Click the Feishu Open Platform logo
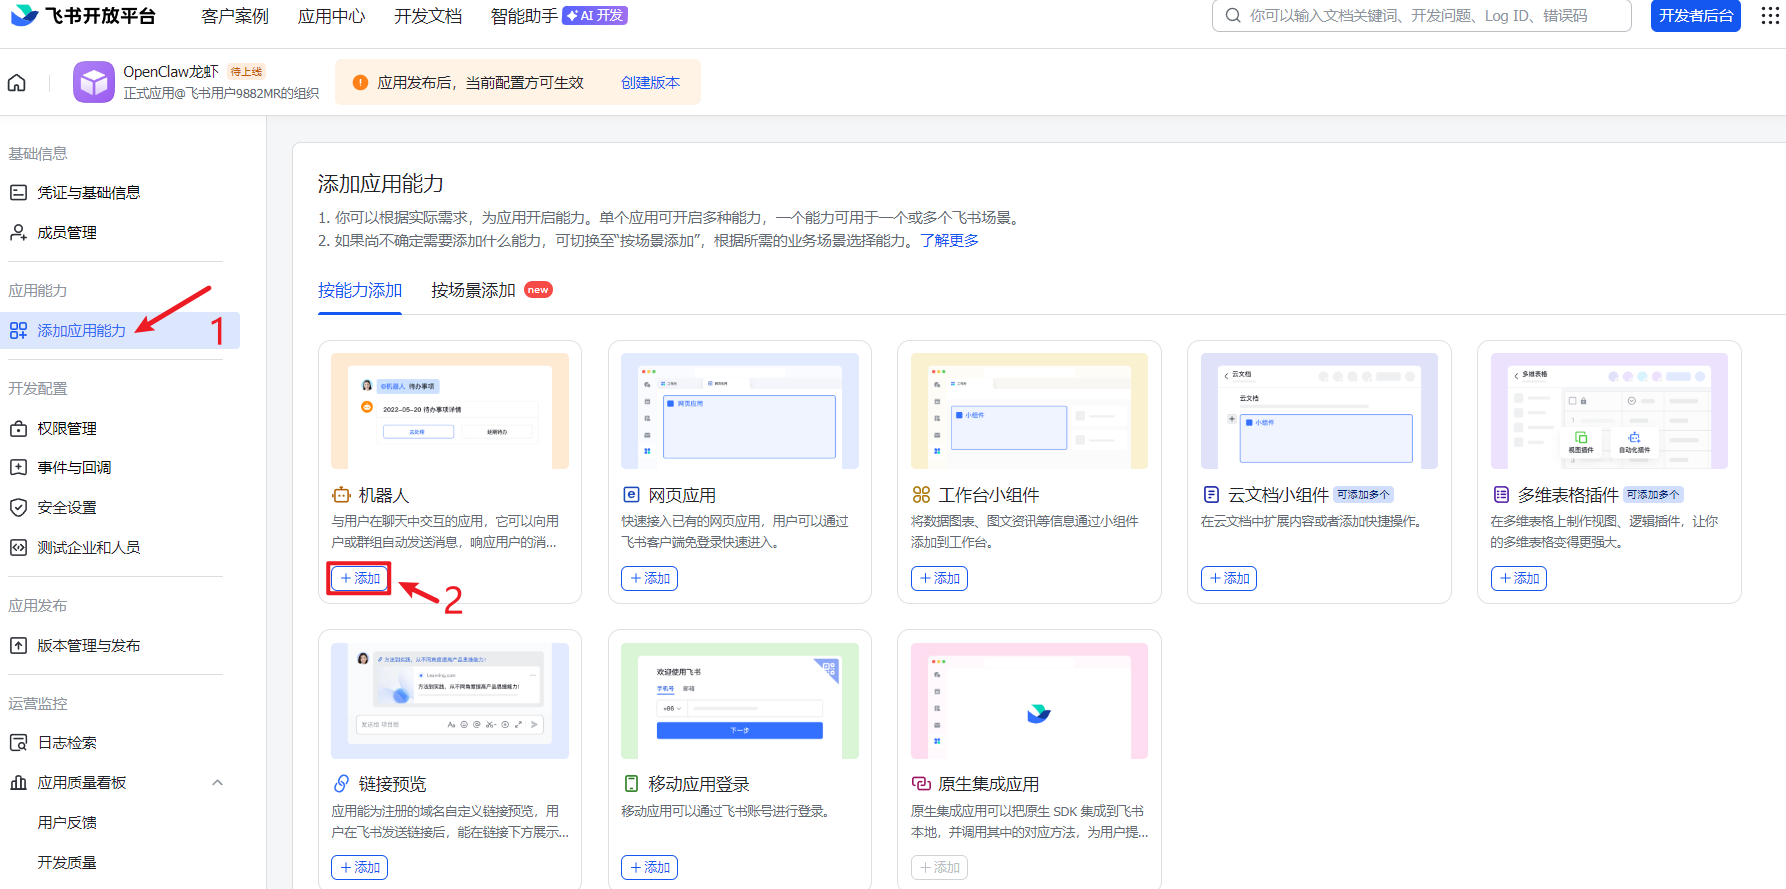The height and width of the screenshot is (889, 1786). (x=83, y=16)
